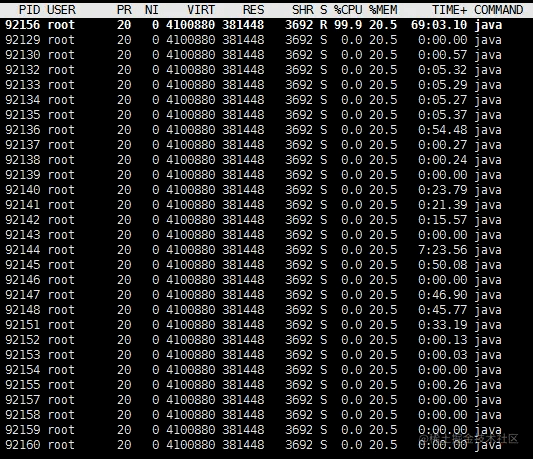The image size is (533, 459).
Task: Click the 0:54.48 time entry
Action: click(443, 130)
